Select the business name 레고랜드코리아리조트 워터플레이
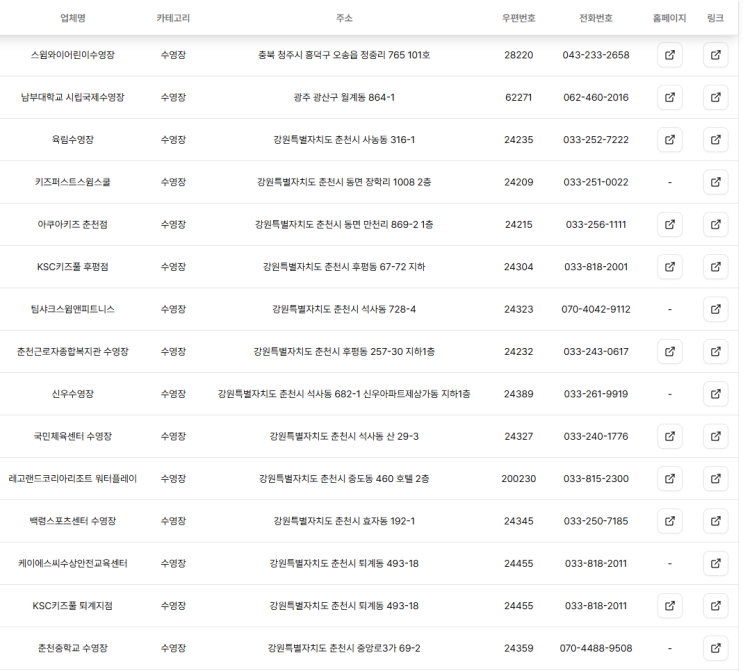 click(72, 479)
